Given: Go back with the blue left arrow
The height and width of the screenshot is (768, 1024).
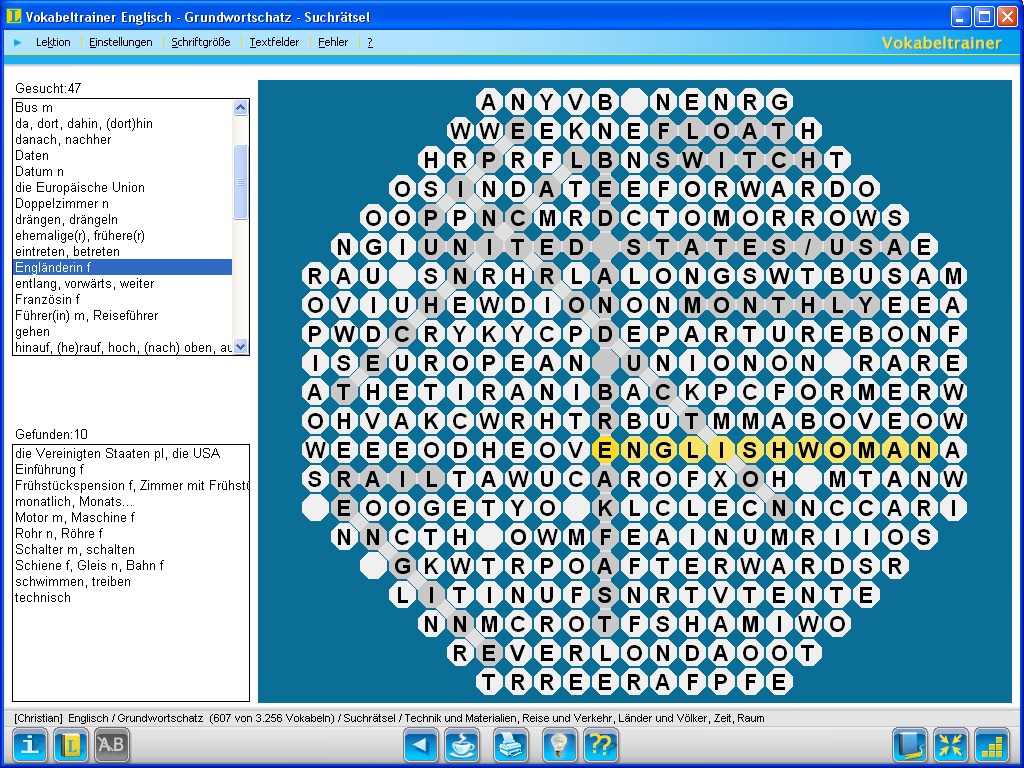Looking at the screenshot, I should [421, 744].
